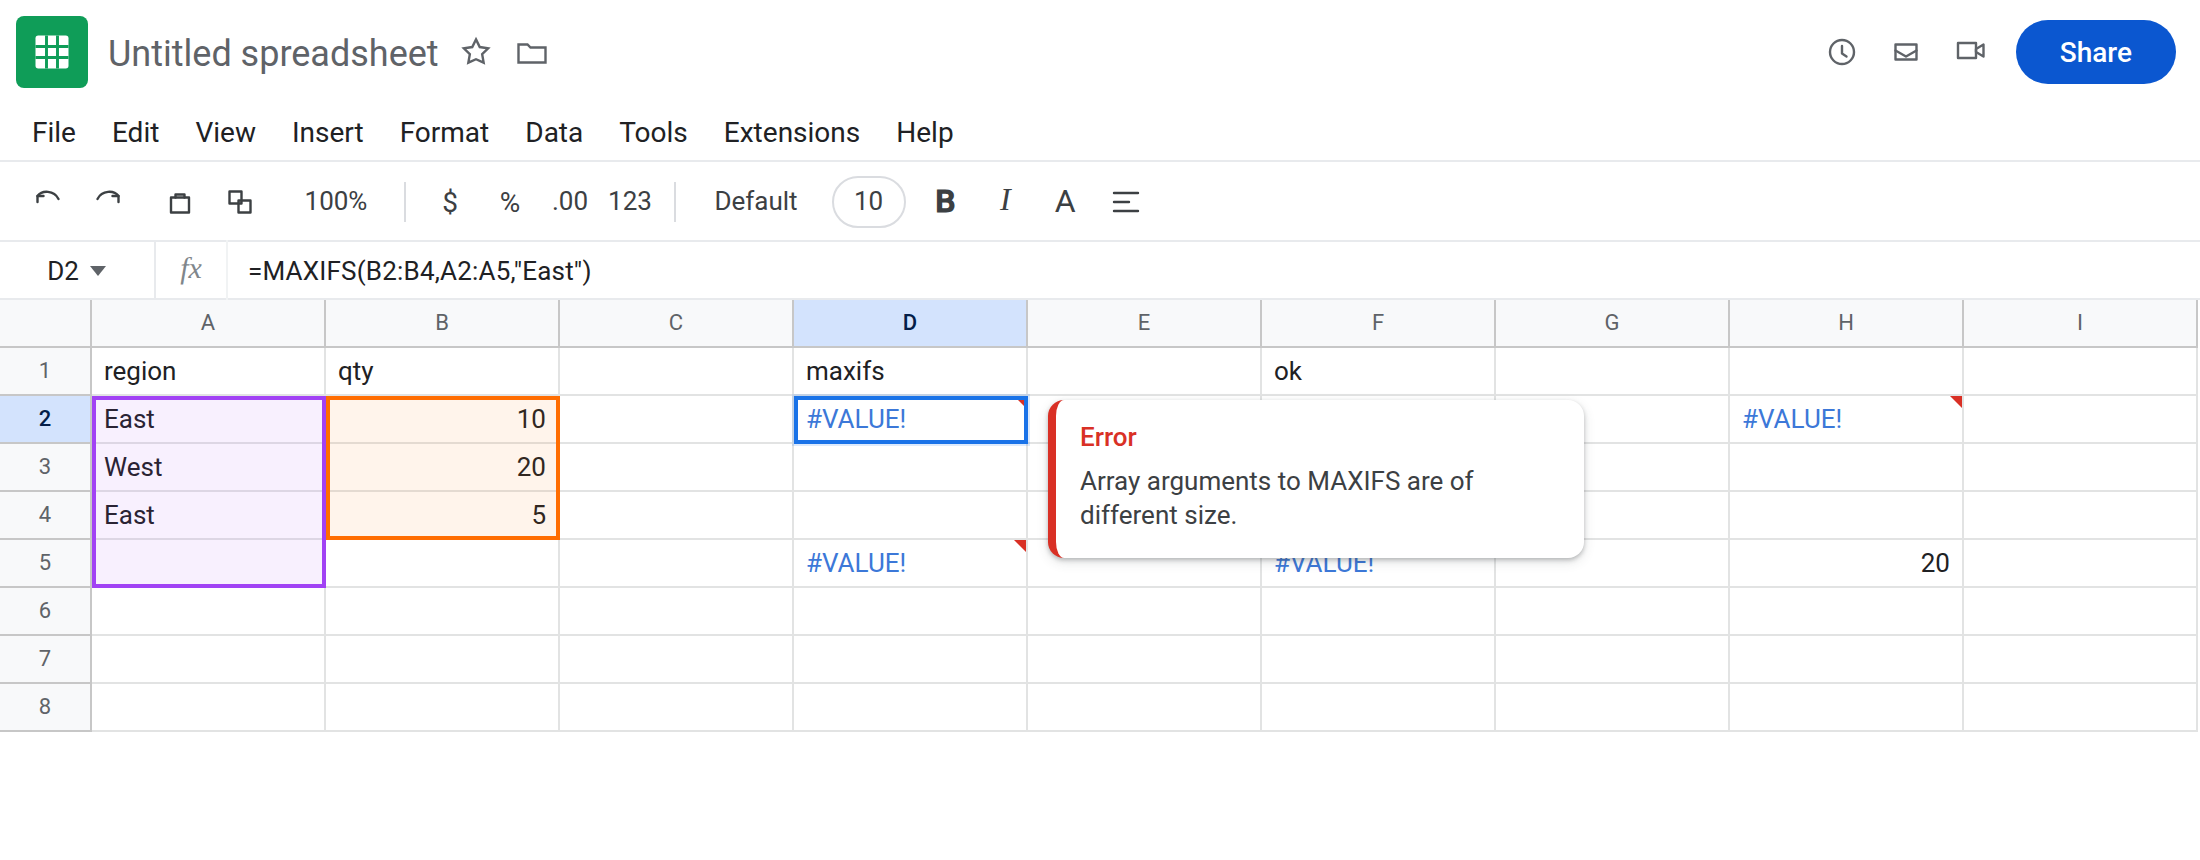Open the Extensions menu
Image resolution: width=2200 pixels, height=860 pixels.
pos(791,132)
